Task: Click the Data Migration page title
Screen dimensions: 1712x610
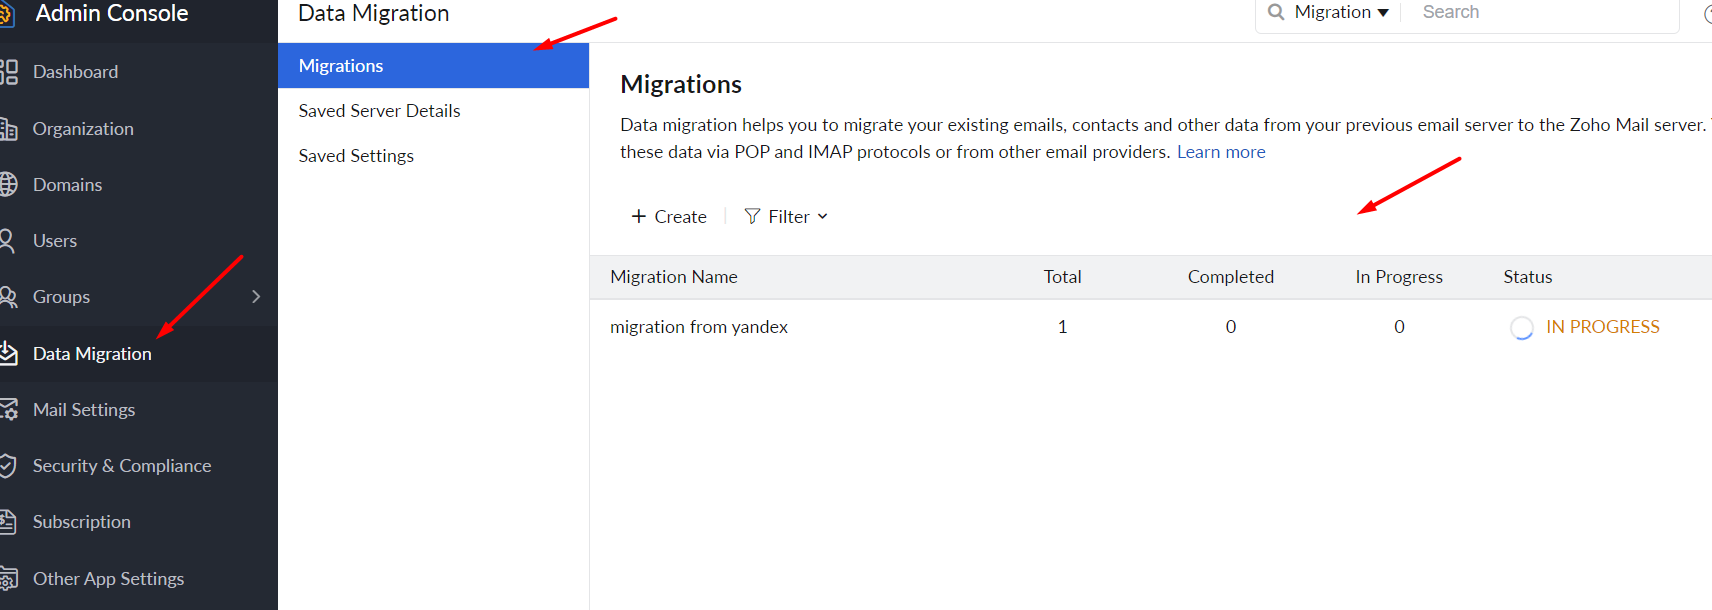Action: [x=373, y=13]
